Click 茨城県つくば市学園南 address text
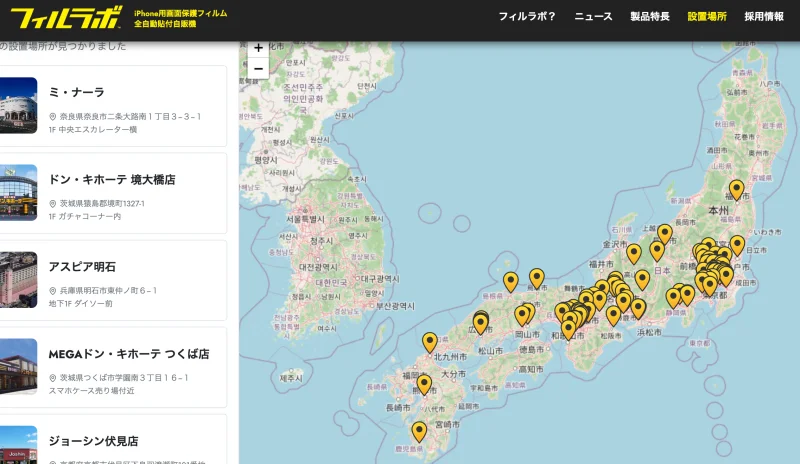This screenshot has width=800, height=464. [x=124, y=378]
